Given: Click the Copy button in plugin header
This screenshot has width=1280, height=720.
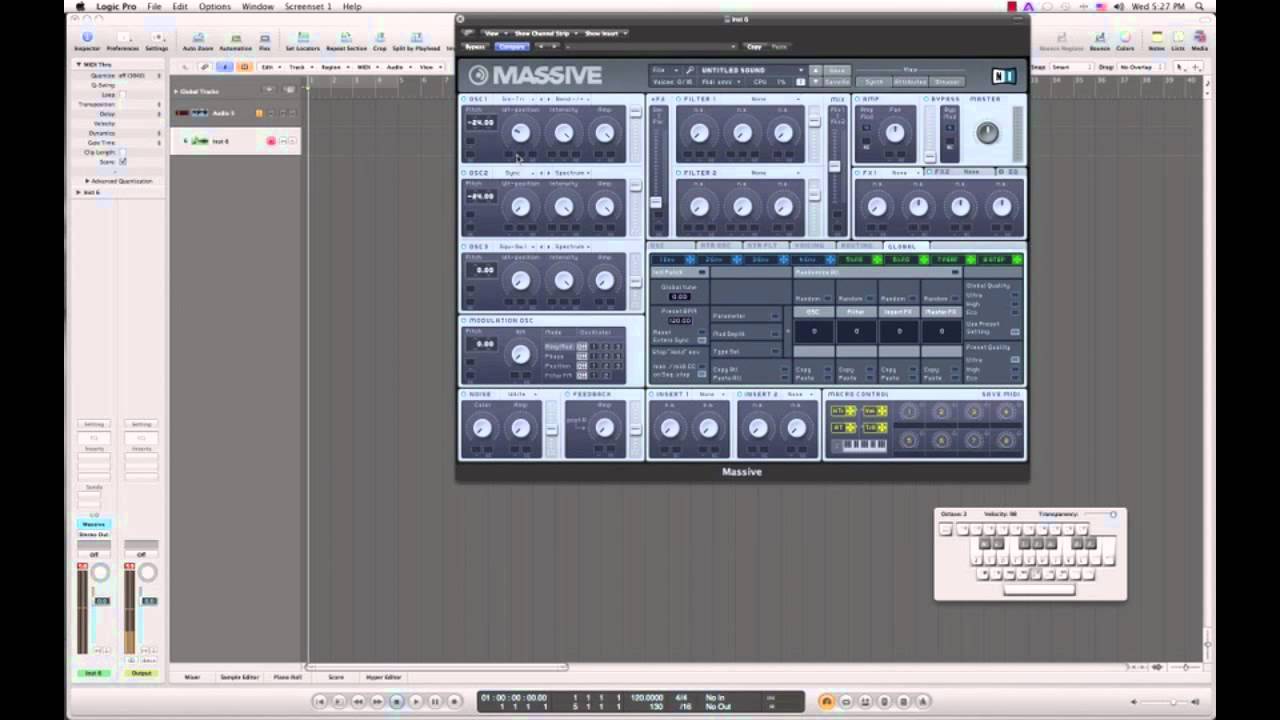Looking at the screenshot, I should pos(754,47).
